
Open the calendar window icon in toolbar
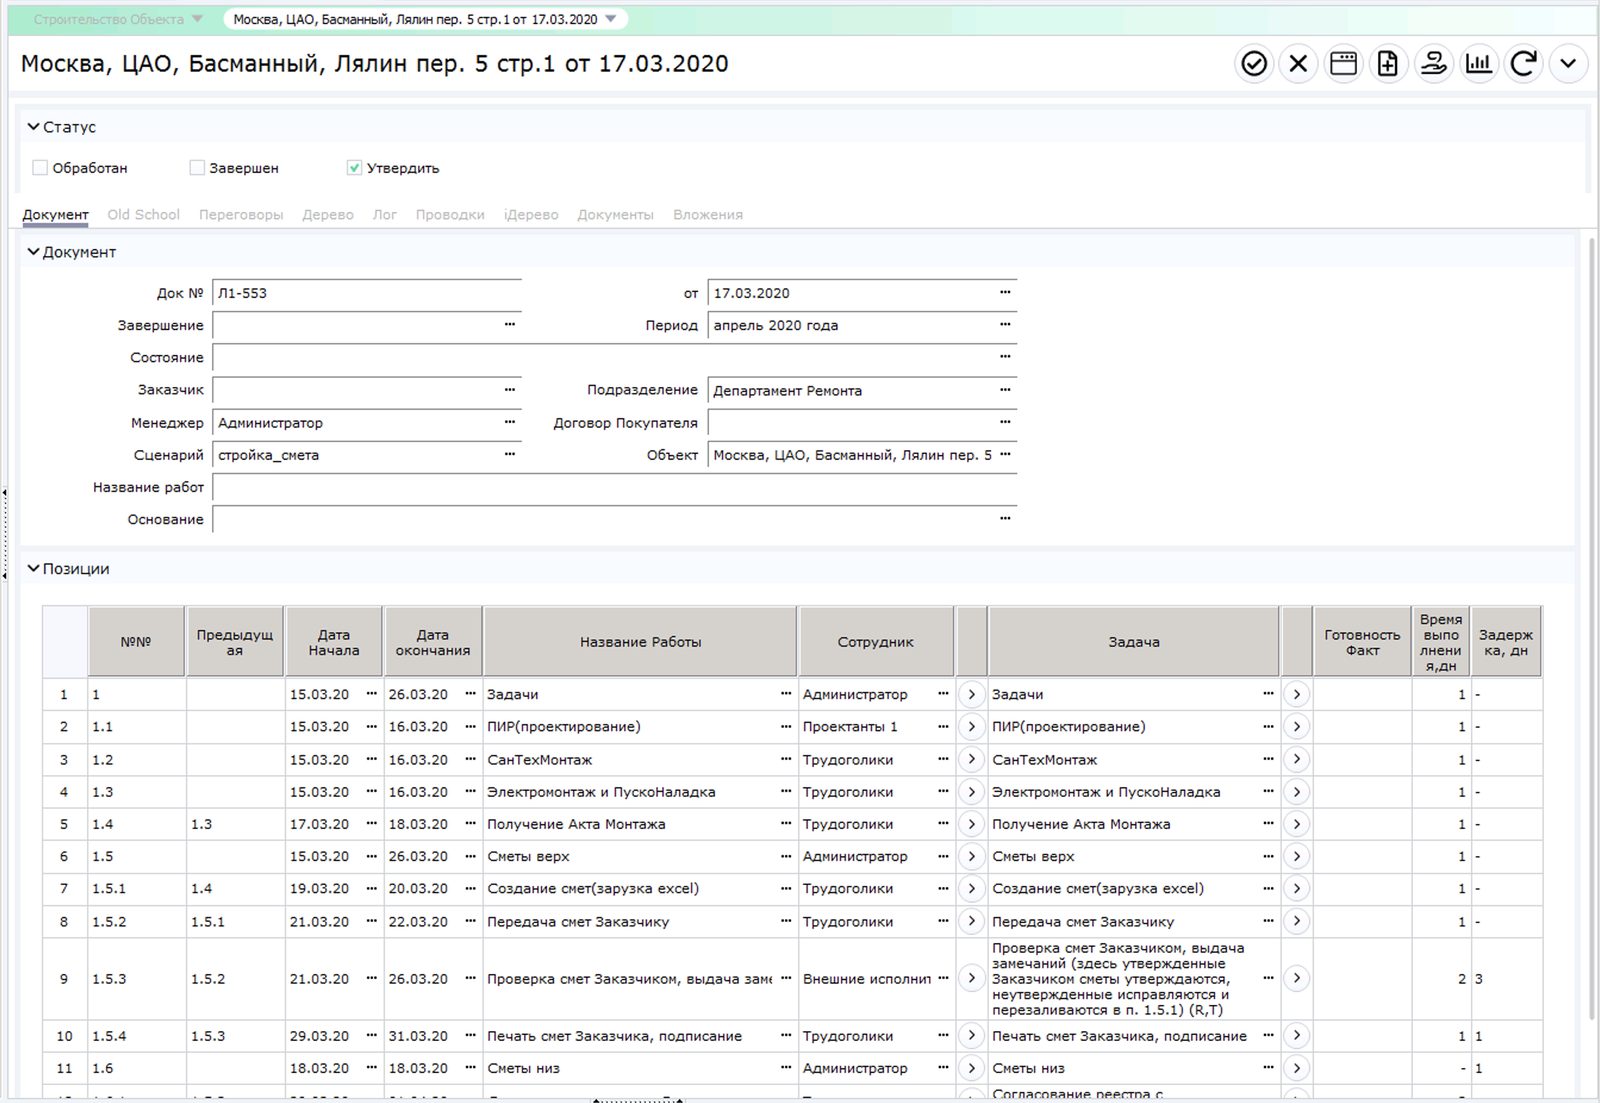pyautogui.click(x=1343, y=64)
